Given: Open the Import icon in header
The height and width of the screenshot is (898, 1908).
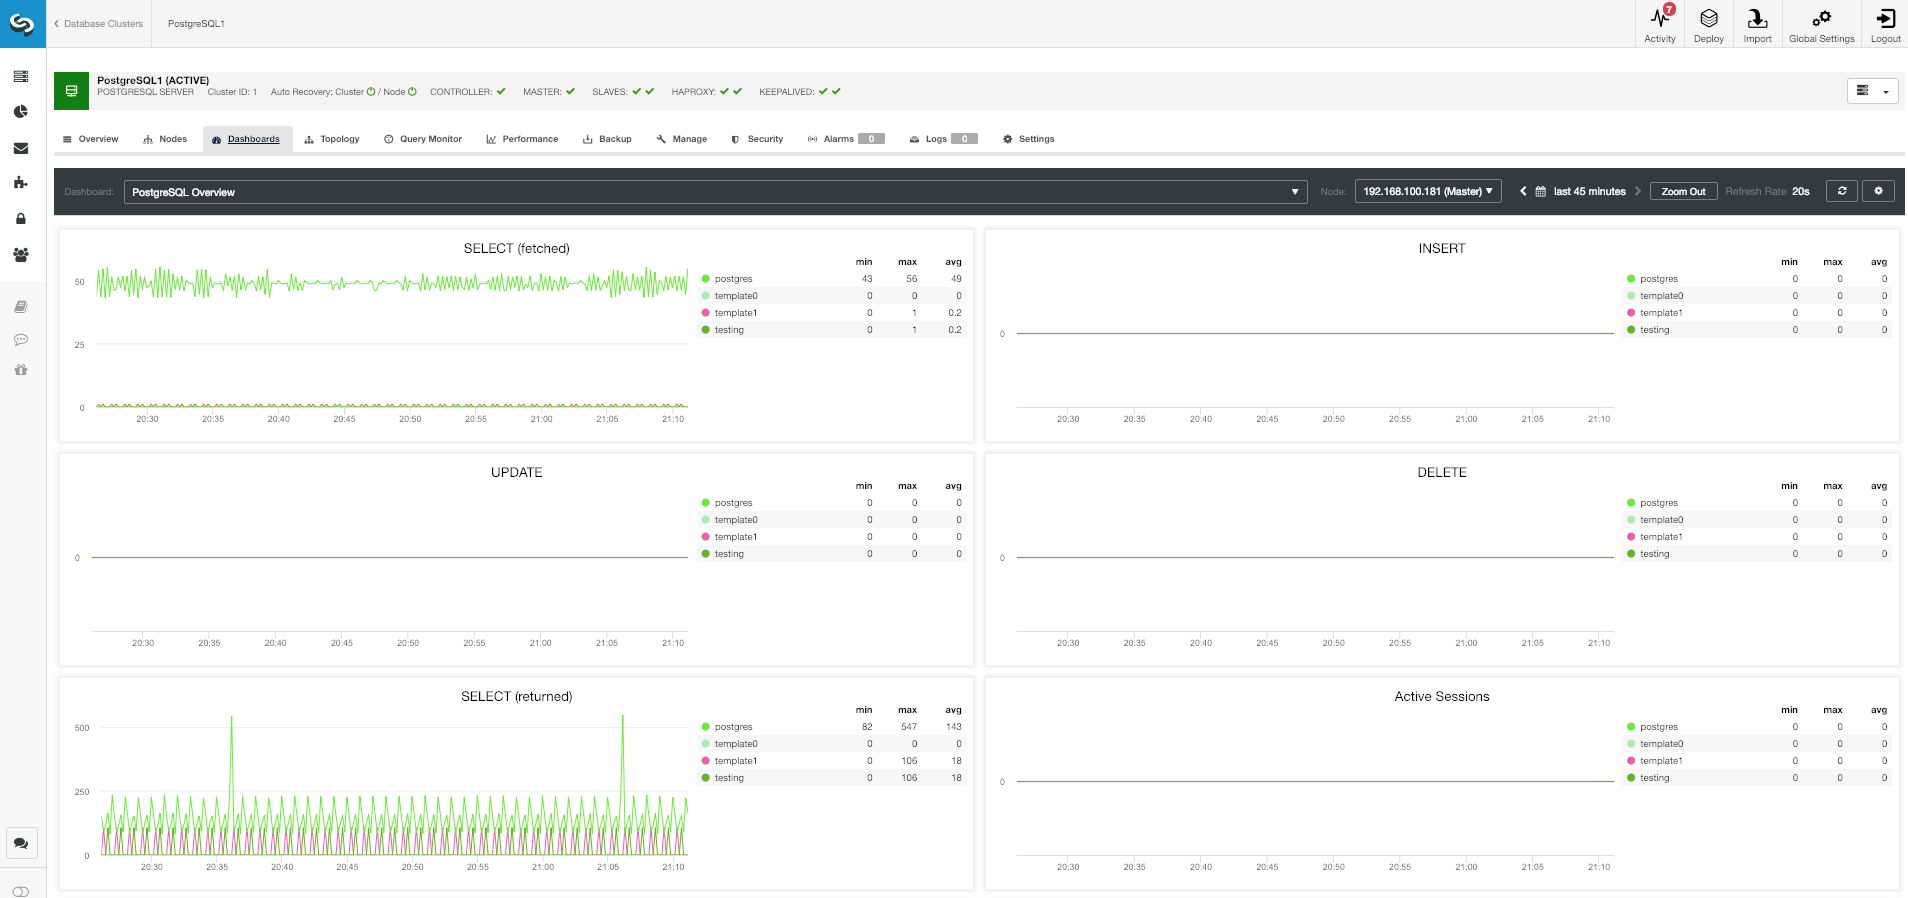Looking at the screenshot, I should 1757,24.
